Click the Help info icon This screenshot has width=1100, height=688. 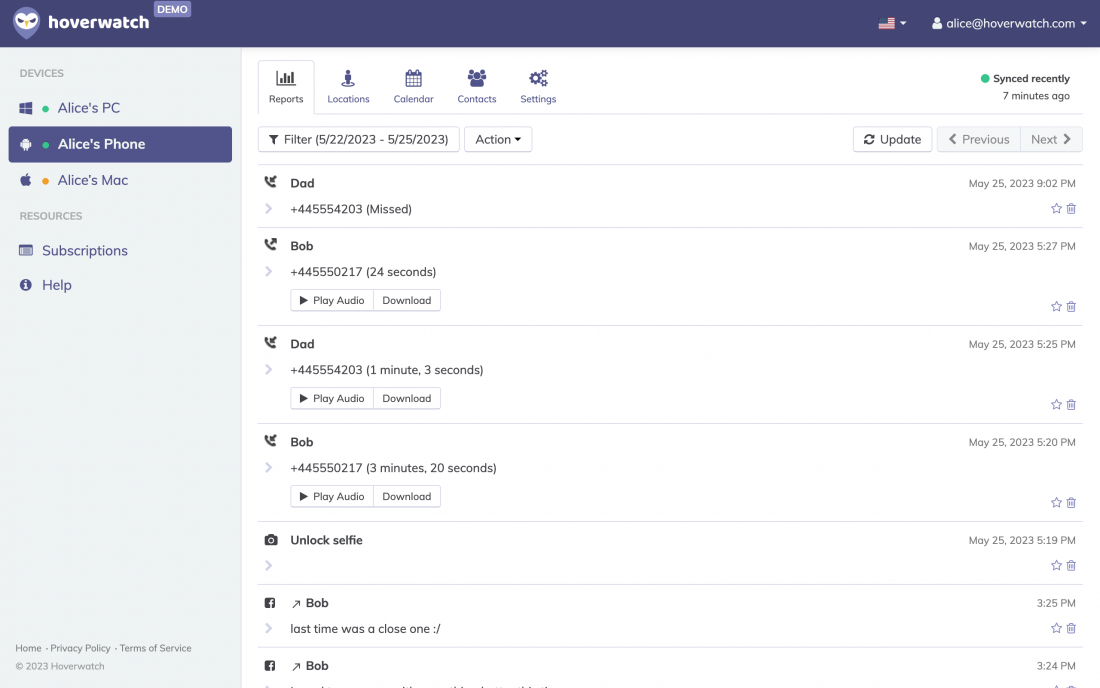click(26, 285)
